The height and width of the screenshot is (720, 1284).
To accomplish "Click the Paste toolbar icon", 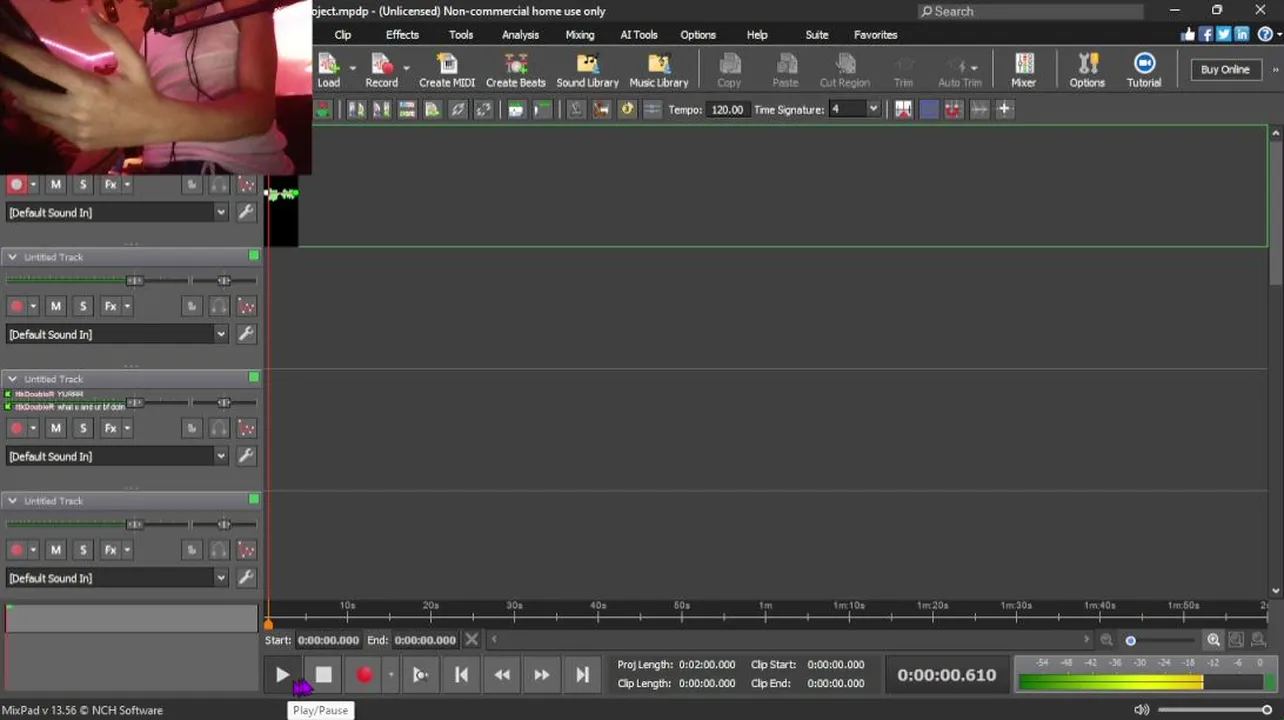I will [x=785, y=70].
